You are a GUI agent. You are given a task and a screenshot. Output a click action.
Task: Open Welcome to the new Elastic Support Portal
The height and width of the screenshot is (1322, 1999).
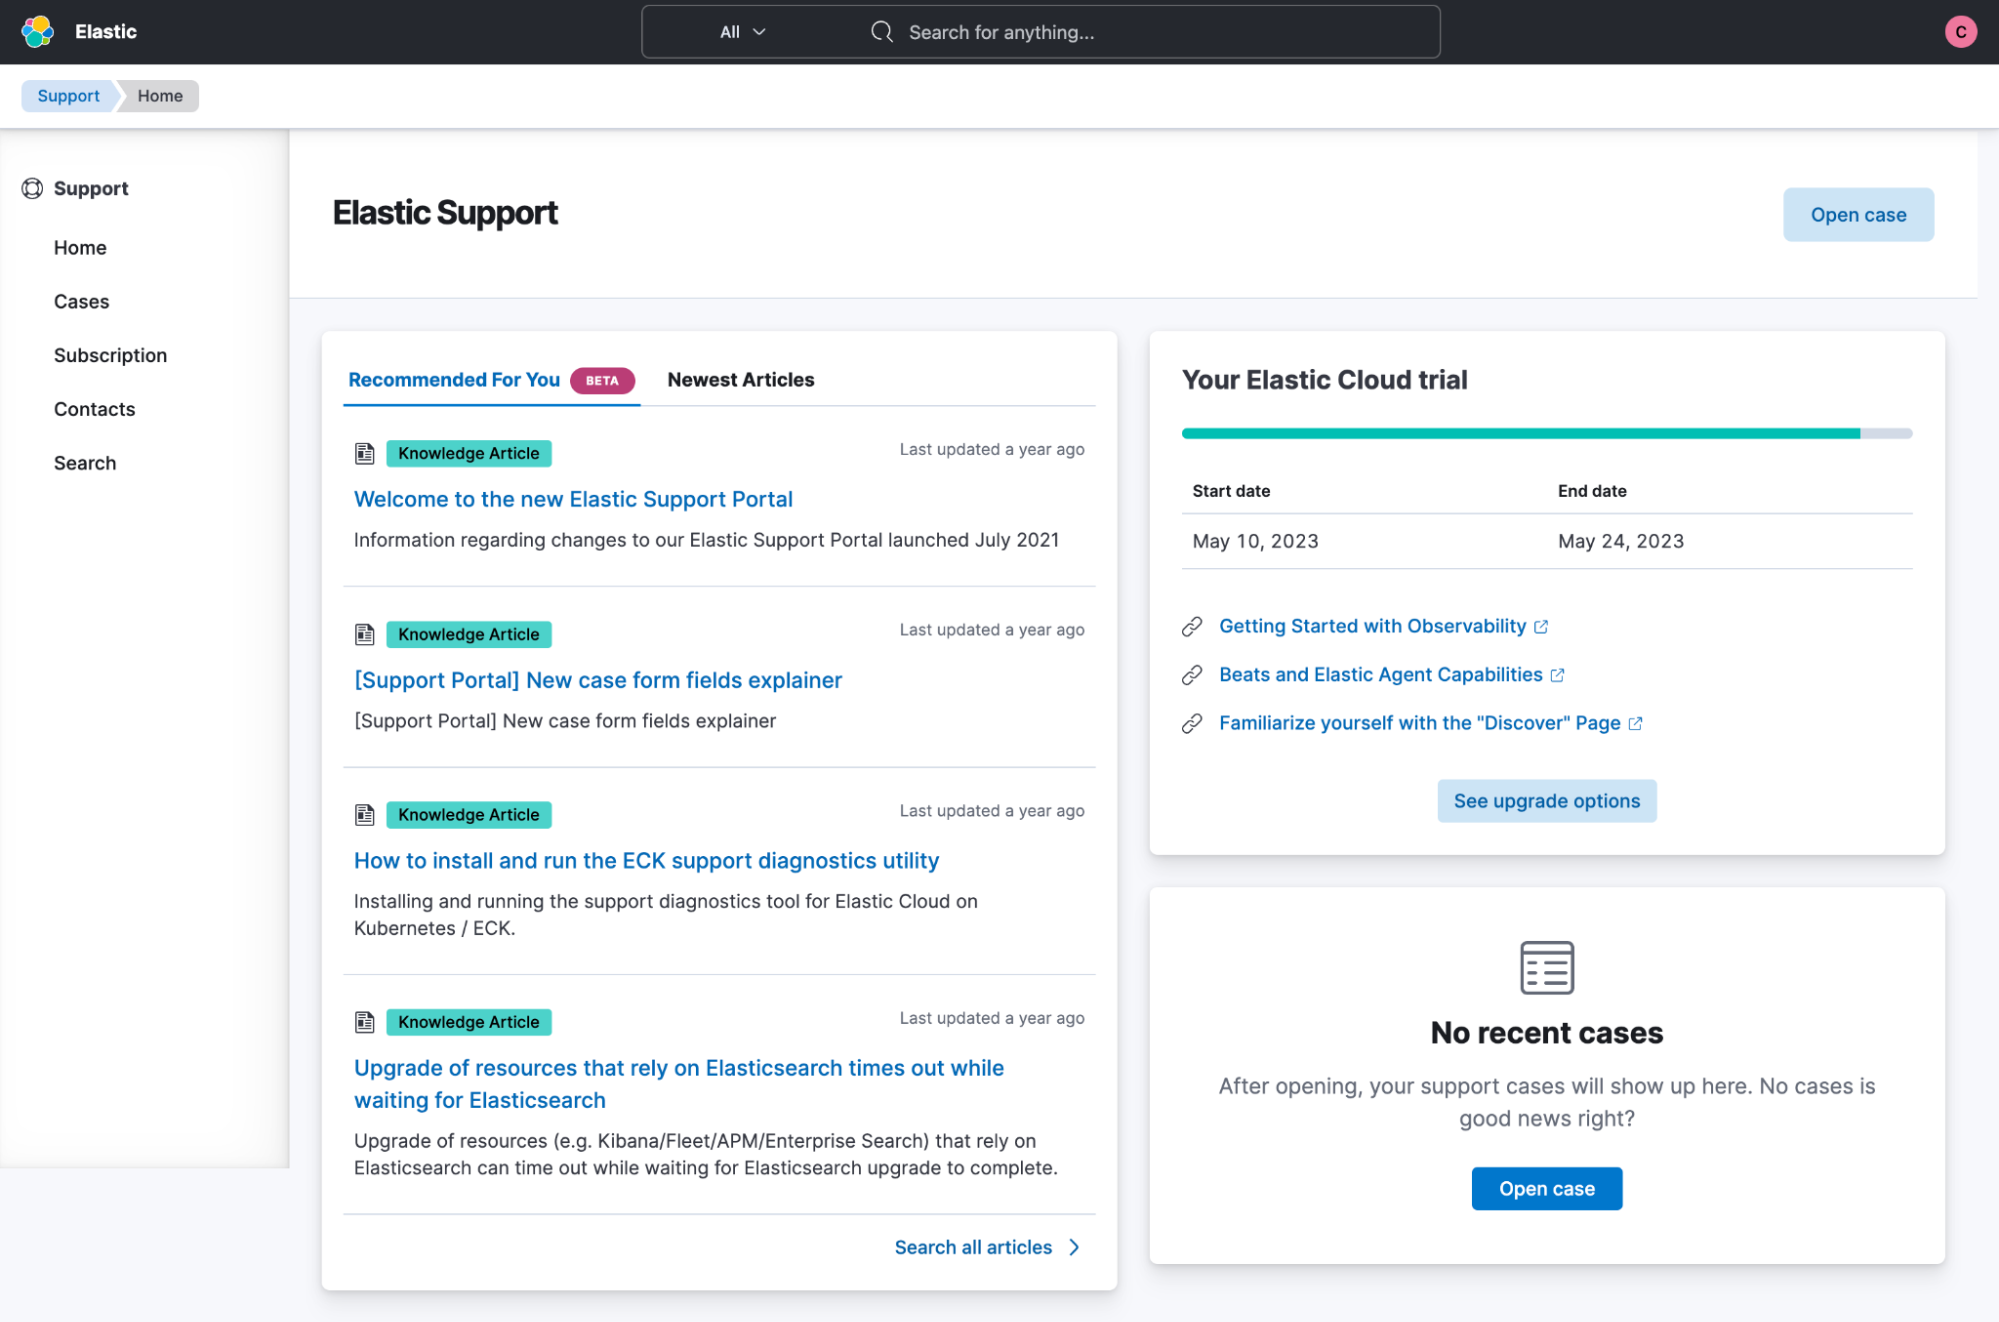tap(573, 499)
